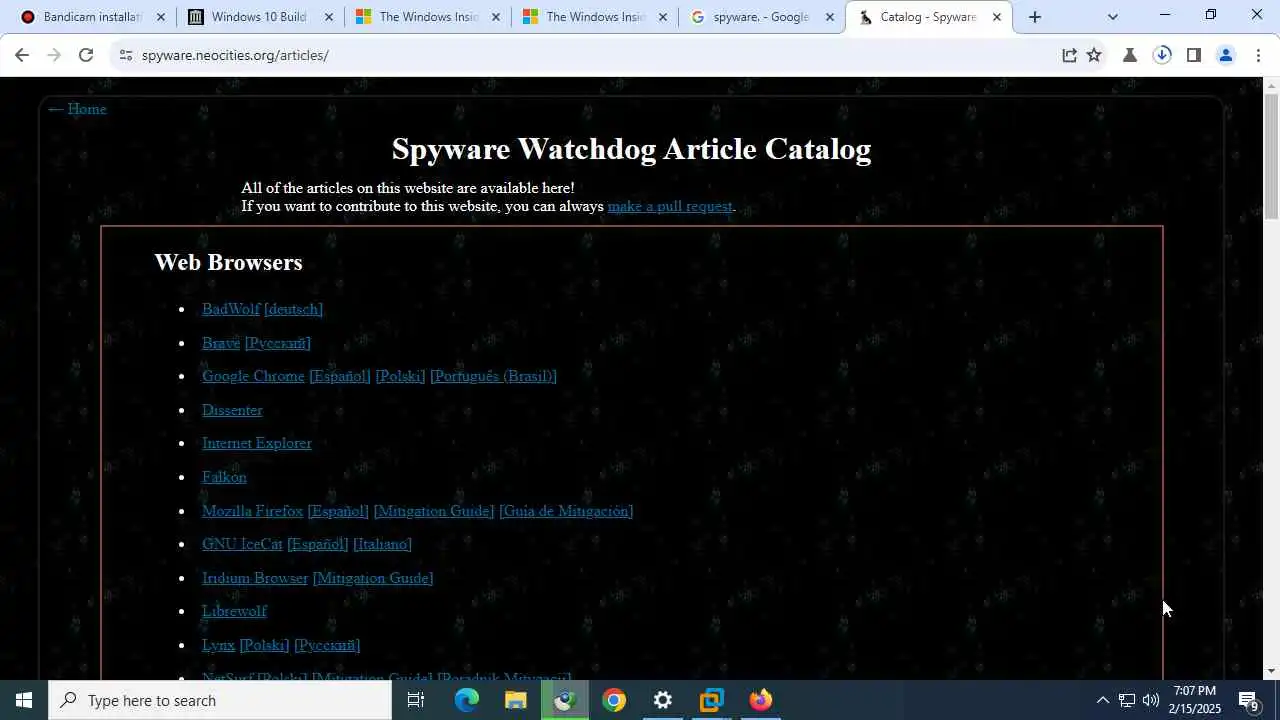Launch Microsoft Edge from taskbar
The image size is (1280, 720).
coord(467,700)
